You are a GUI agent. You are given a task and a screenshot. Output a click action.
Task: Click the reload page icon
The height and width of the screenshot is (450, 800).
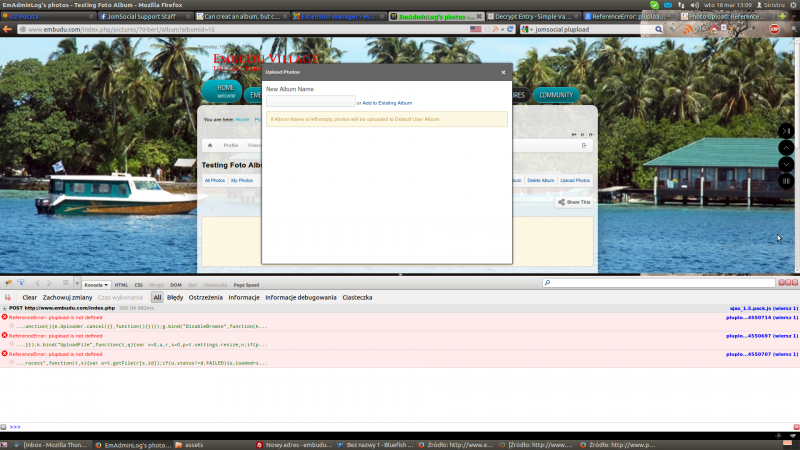[510, 29]
